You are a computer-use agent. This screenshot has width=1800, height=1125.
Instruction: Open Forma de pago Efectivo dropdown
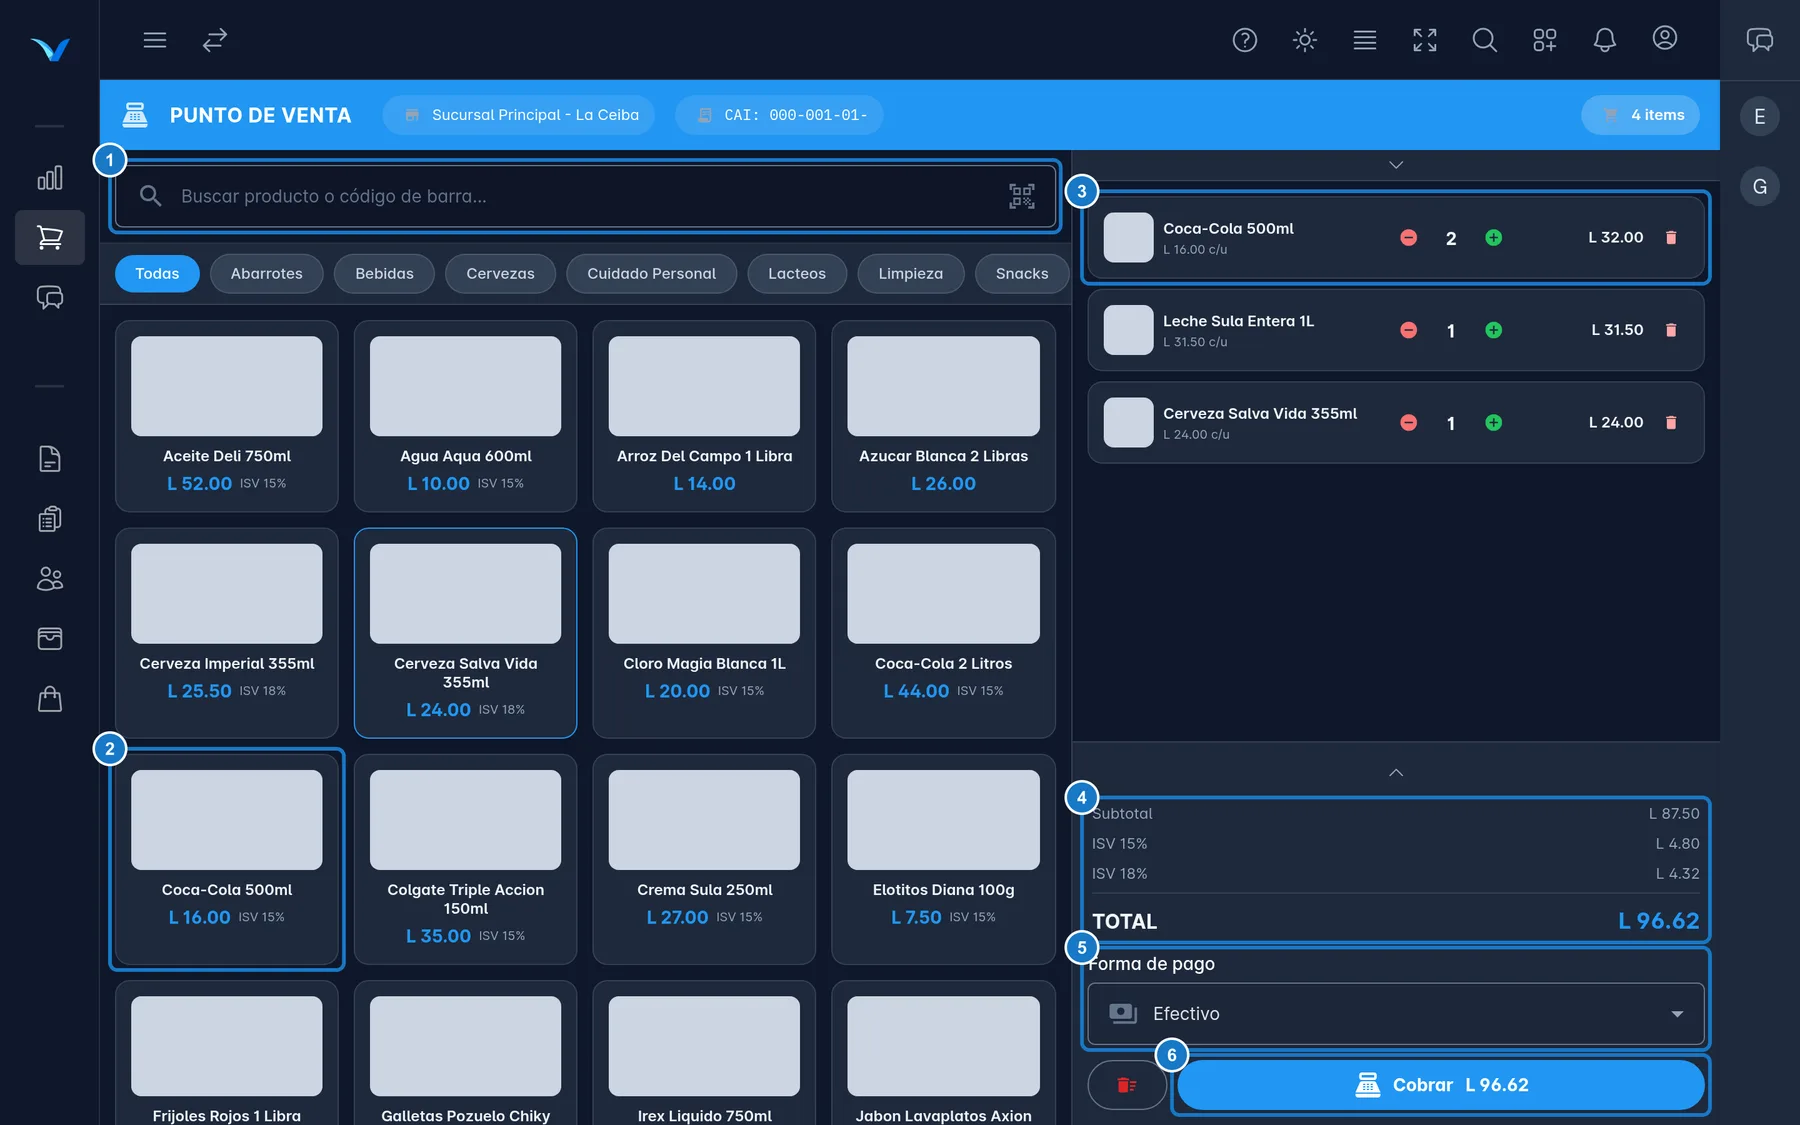click(x=1396, y=1014)
